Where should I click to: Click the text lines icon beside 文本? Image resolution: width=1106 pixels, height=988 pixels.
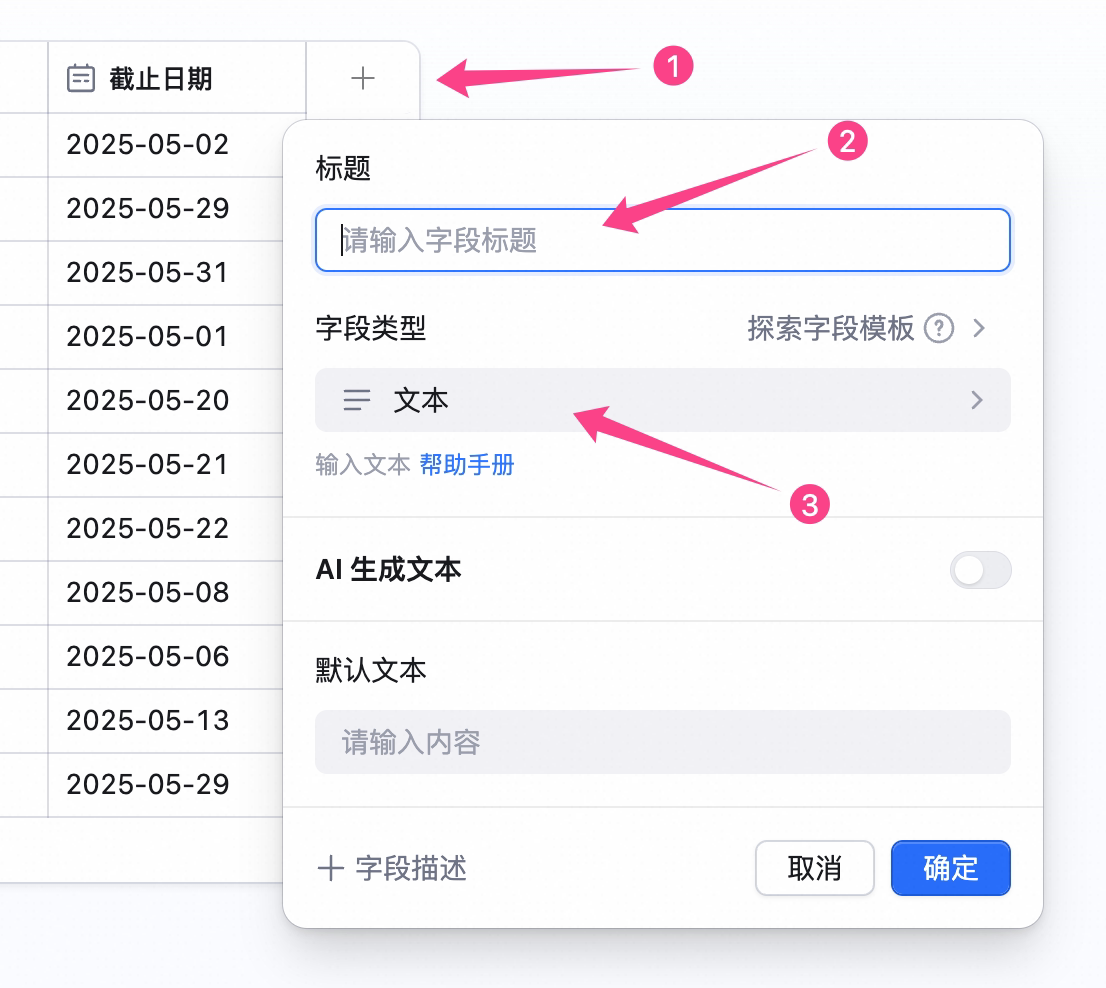pyautogui.click(x=356, y=401)
